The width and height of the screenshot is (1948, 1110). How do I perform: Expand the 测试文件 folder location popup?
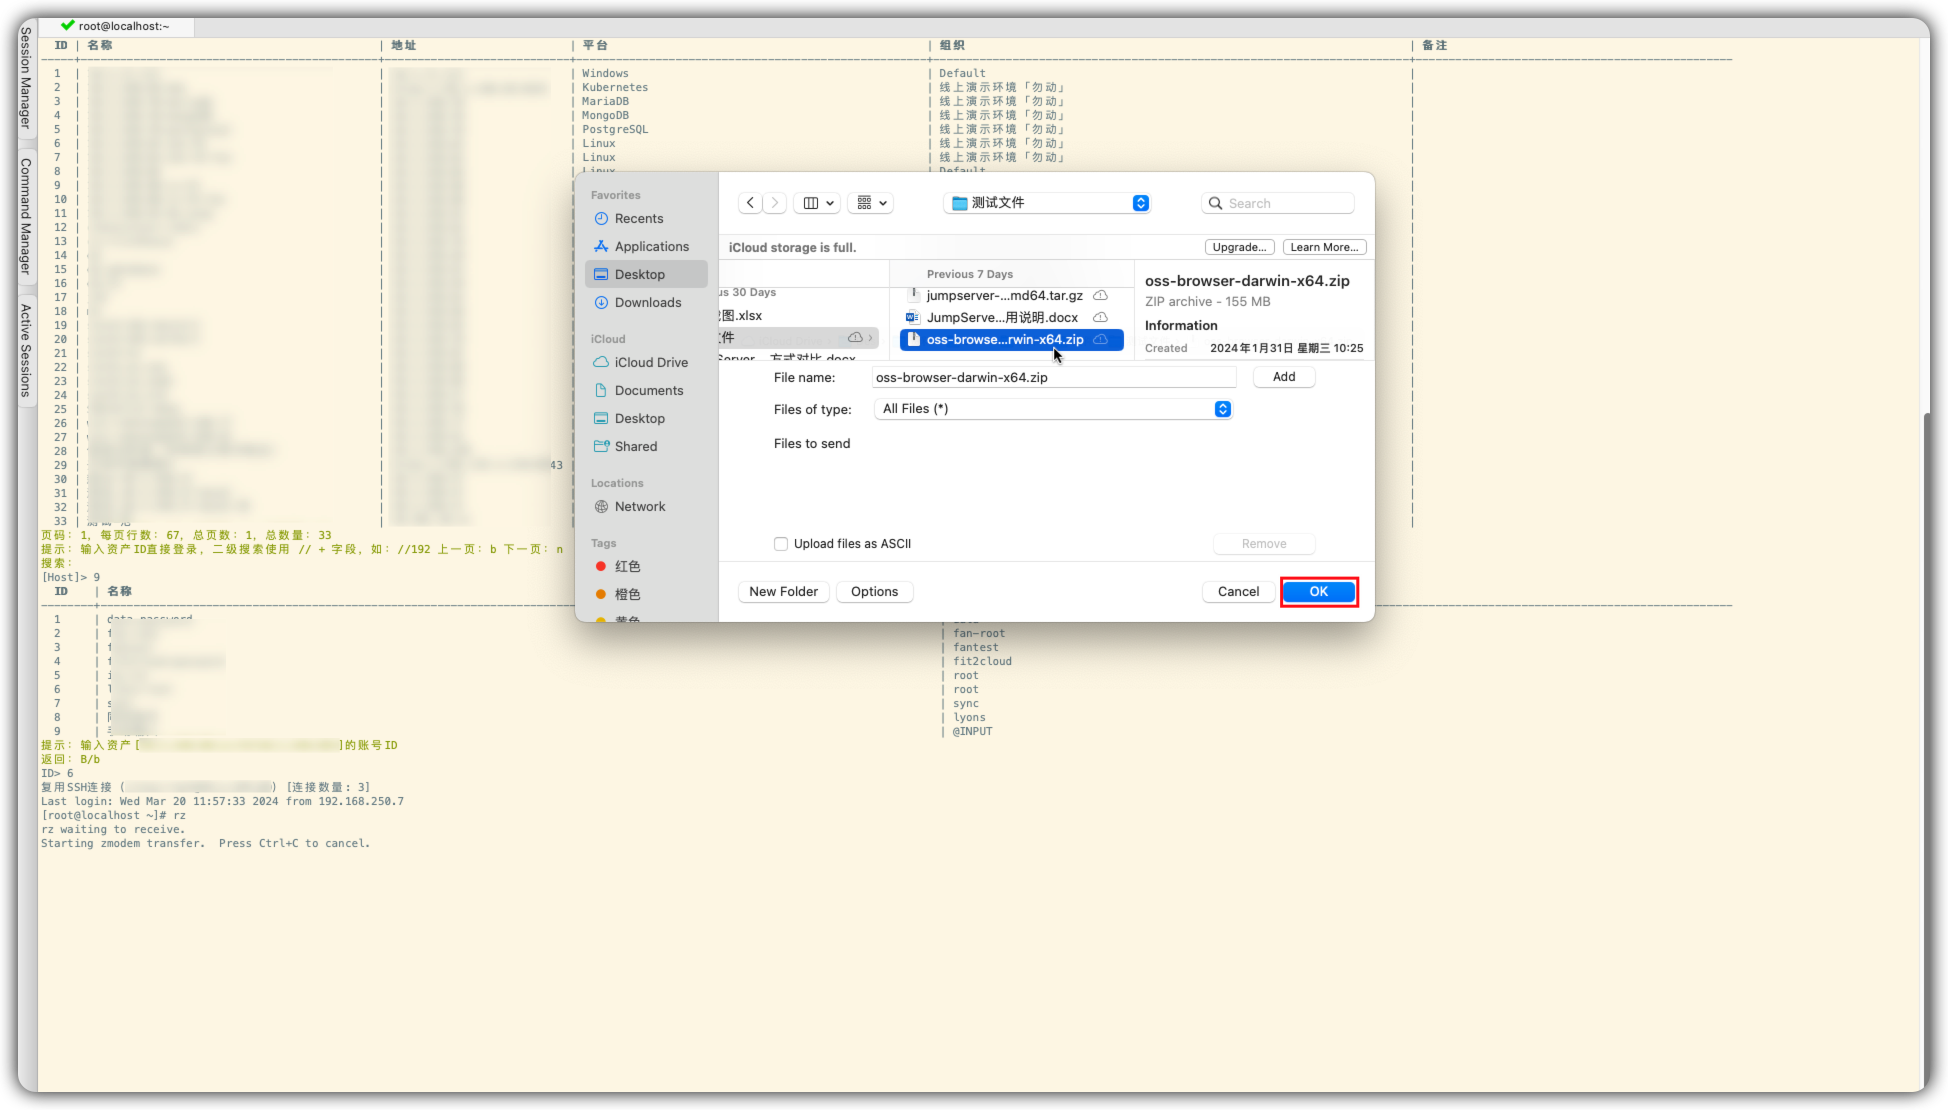pos(1047,203)
